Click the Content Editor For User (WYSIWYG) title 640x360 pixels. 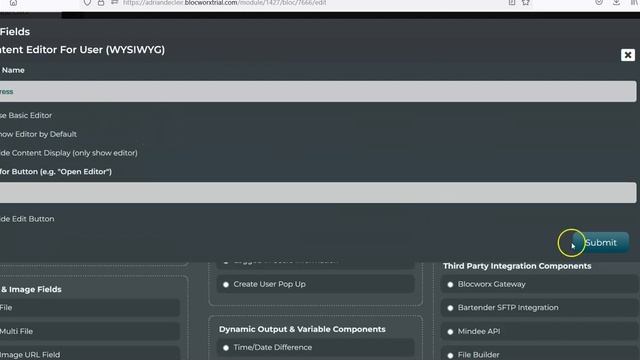tap(82, 50)
